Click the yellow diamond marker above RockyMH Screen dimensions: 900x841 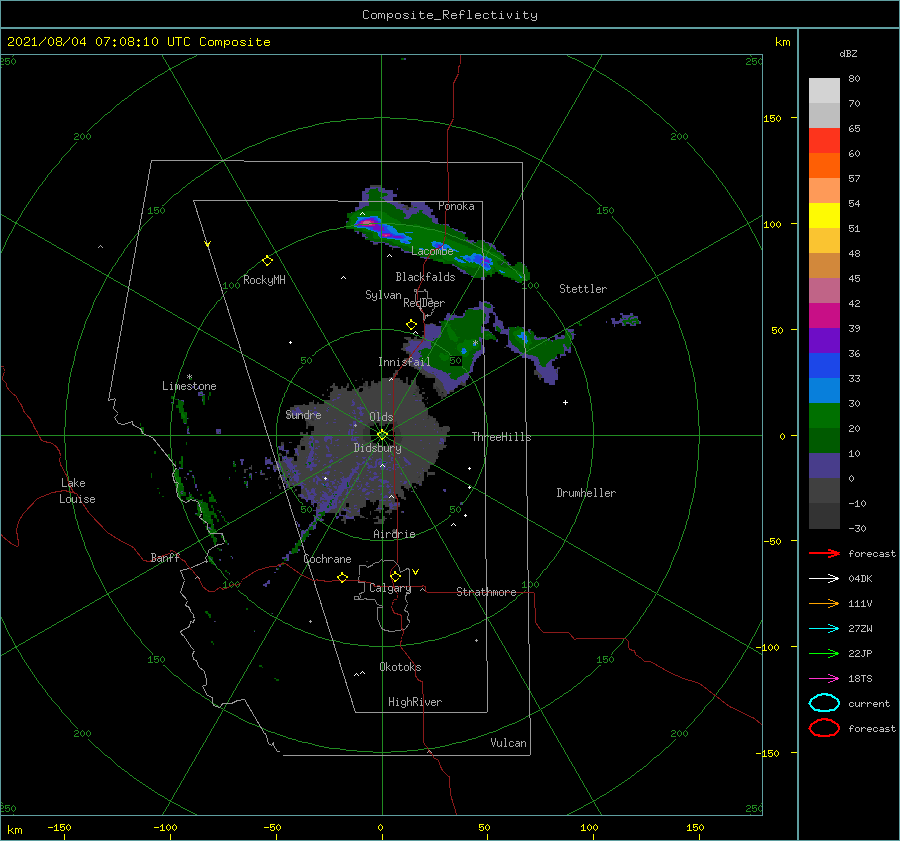pos(267,261)
